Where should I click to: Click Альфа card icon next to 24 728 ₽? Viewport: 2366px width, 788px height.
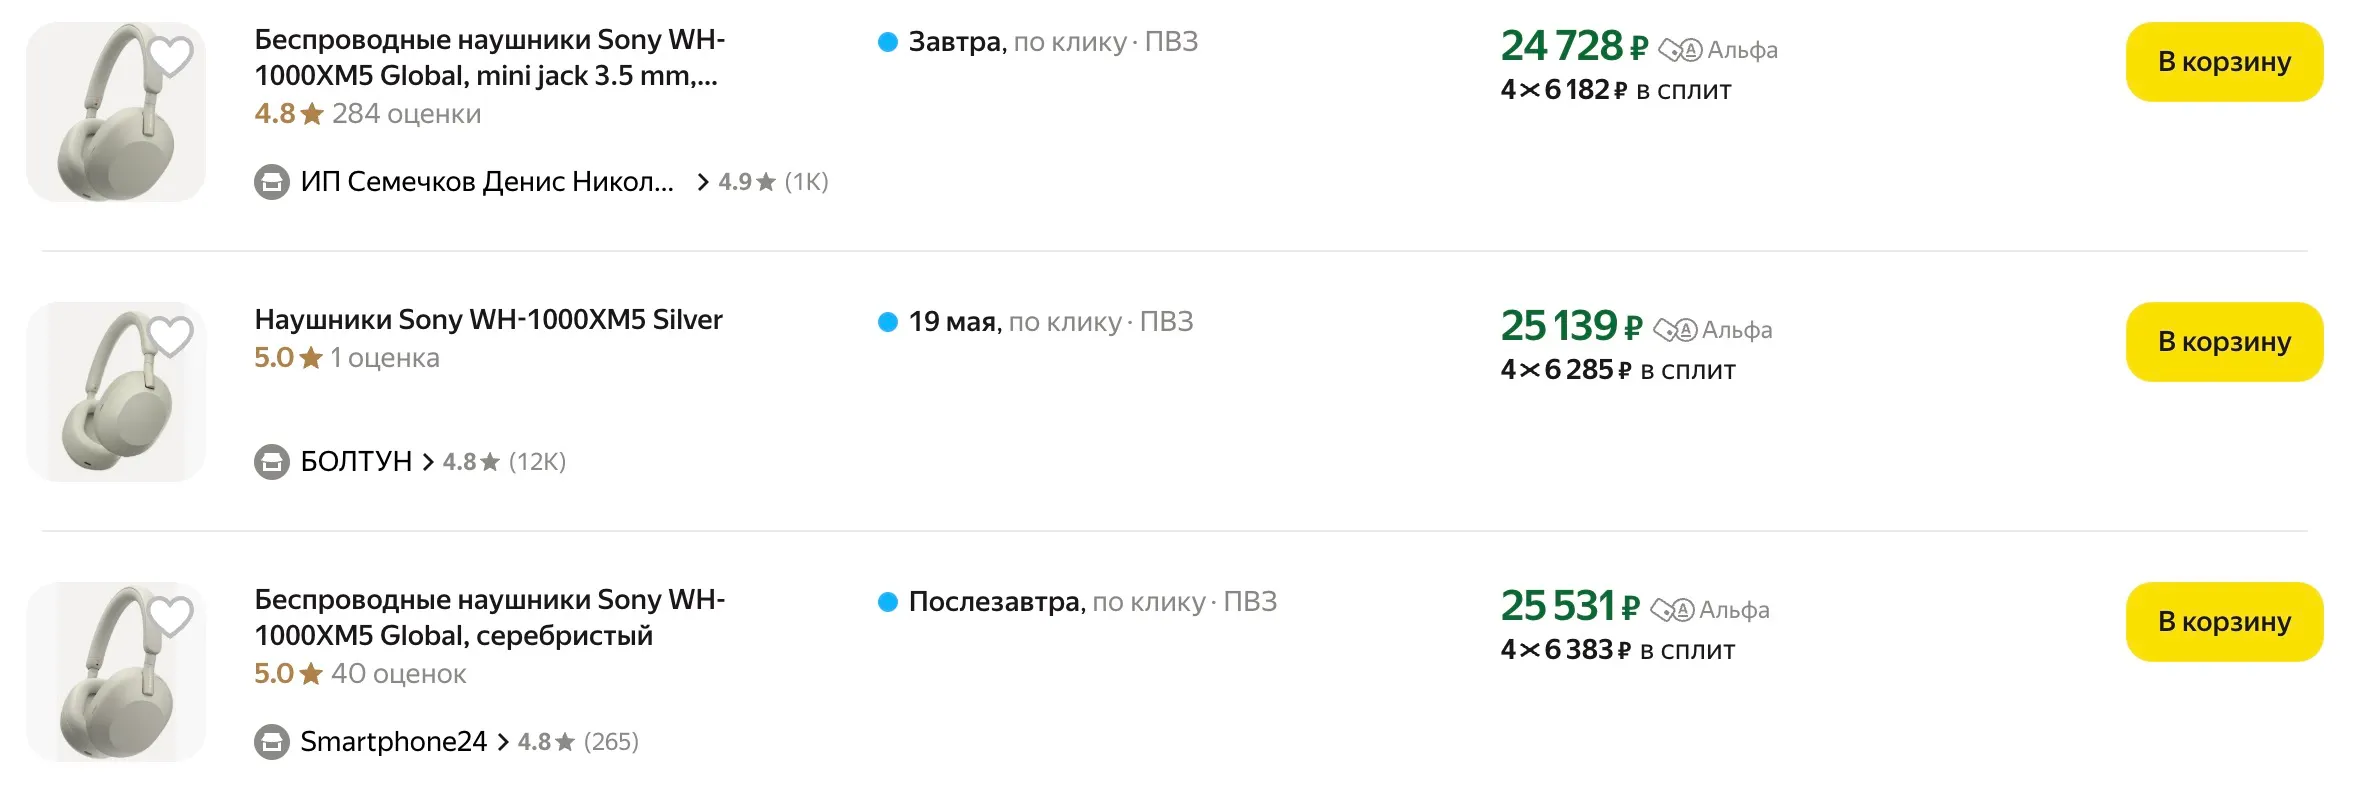click(x=1679, y=50)
